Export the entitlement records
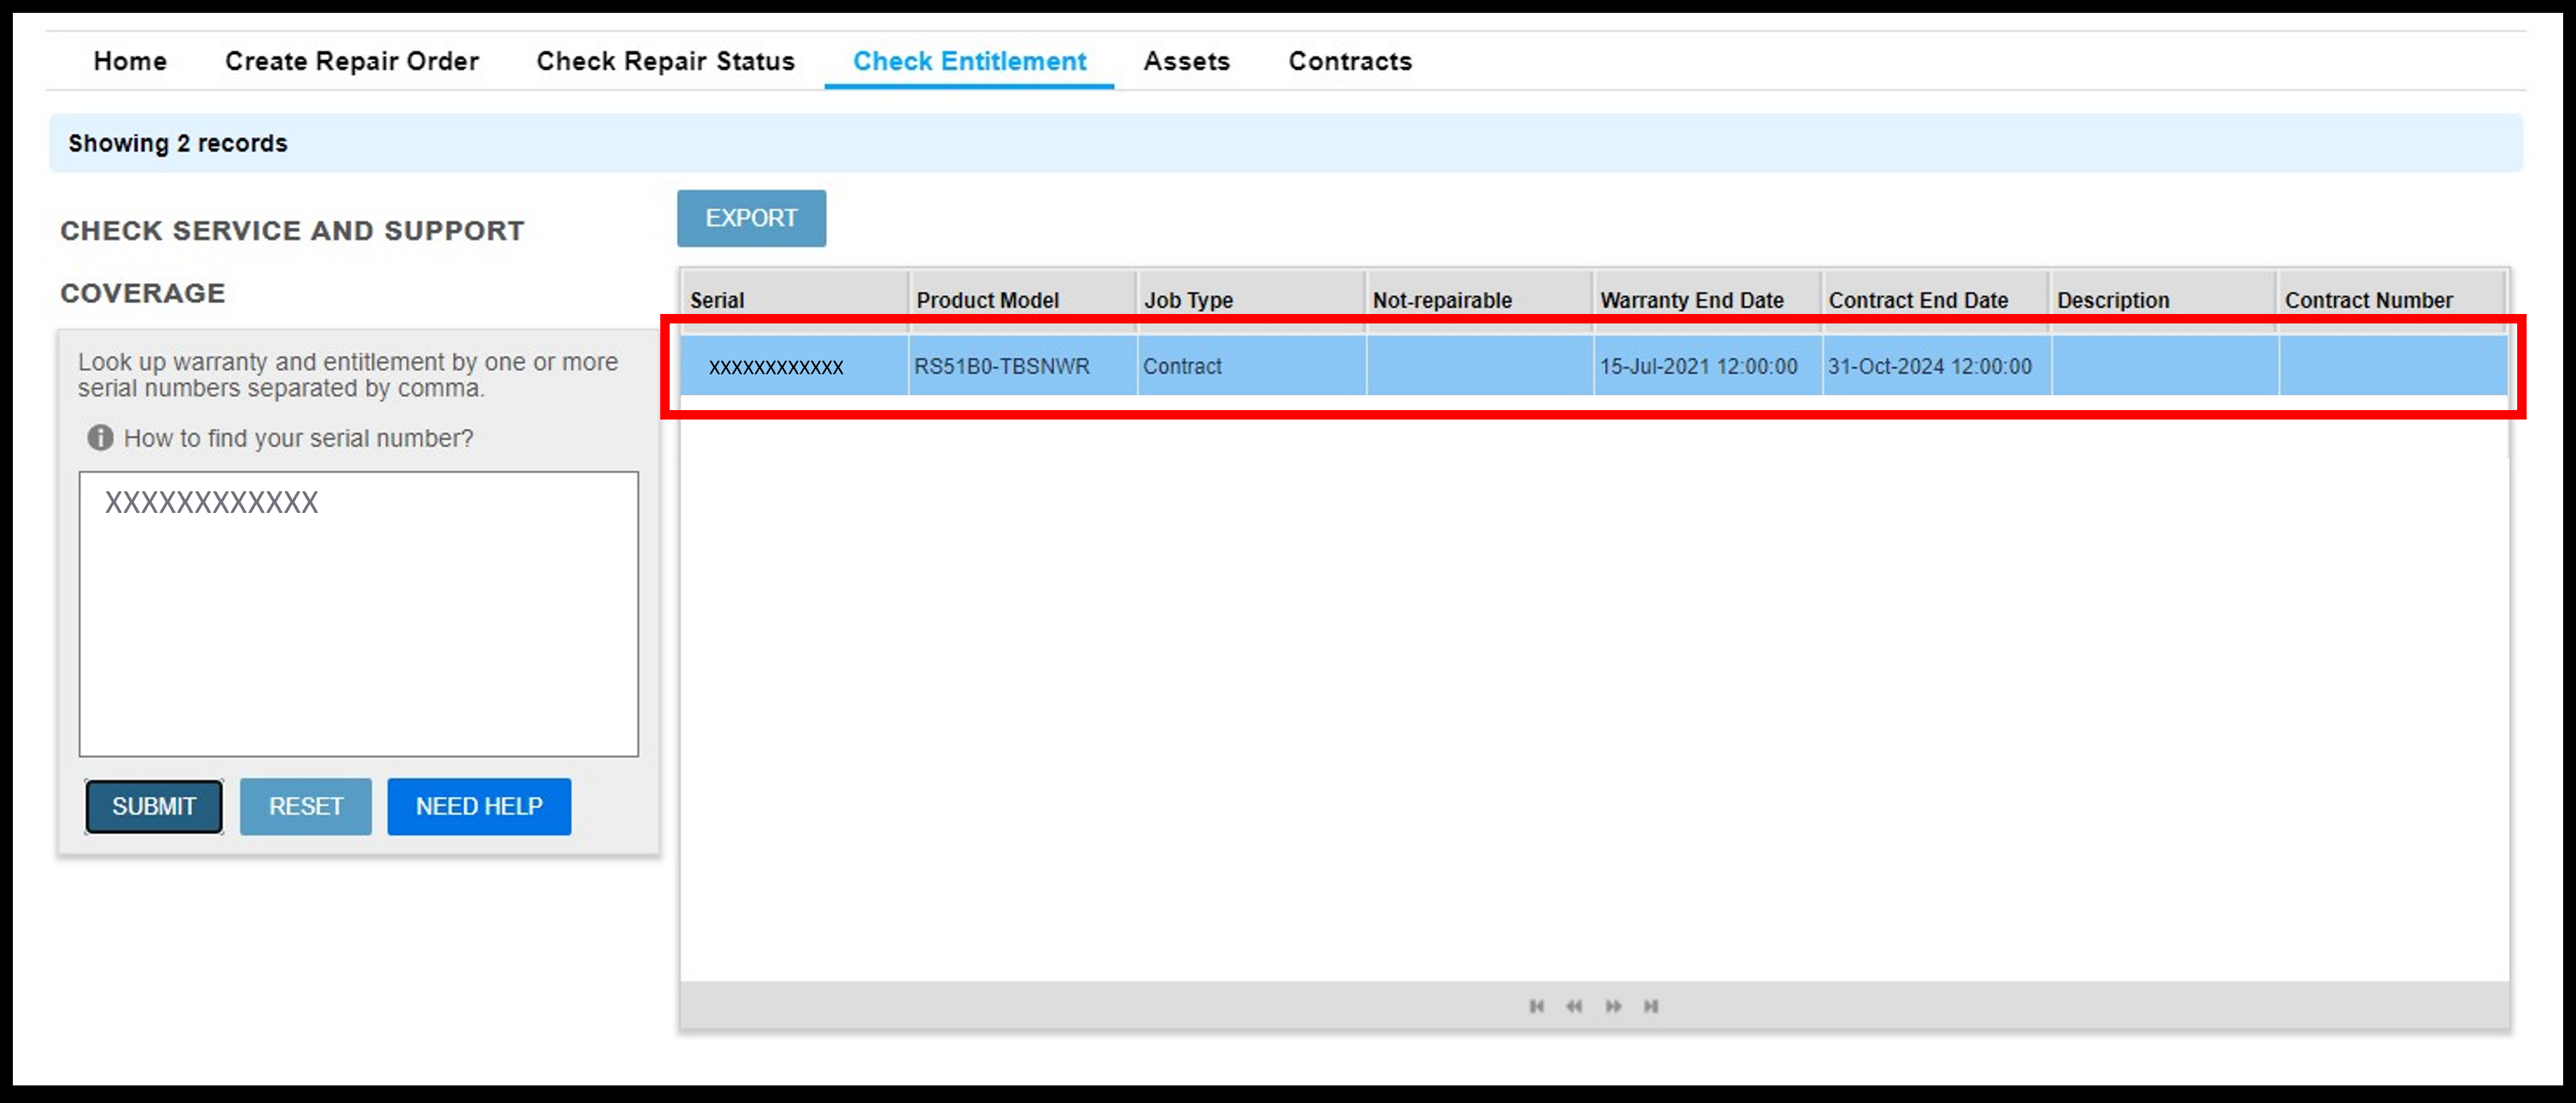This screenshot has height=1103, width=2576. pos(752,218)
